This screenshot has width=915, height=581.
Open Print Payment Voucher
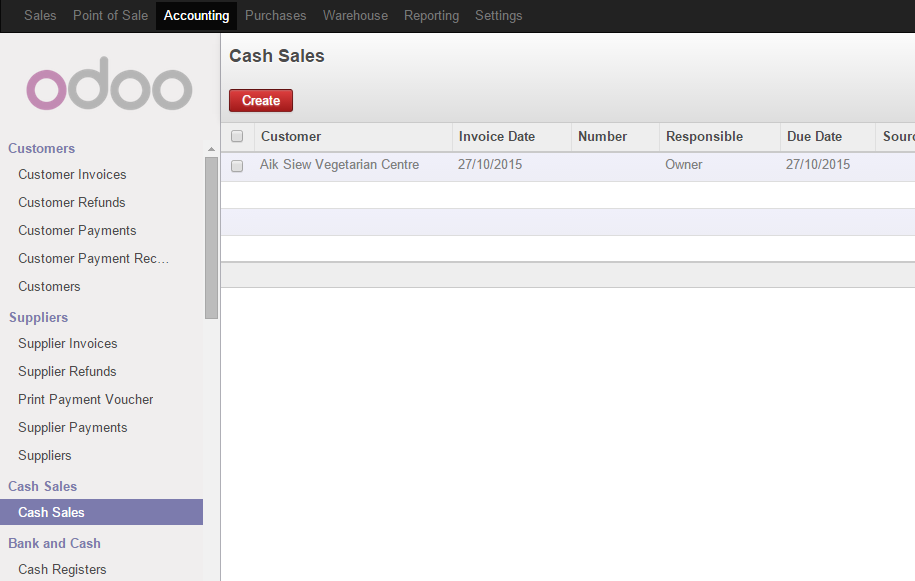tap(87, 399)
